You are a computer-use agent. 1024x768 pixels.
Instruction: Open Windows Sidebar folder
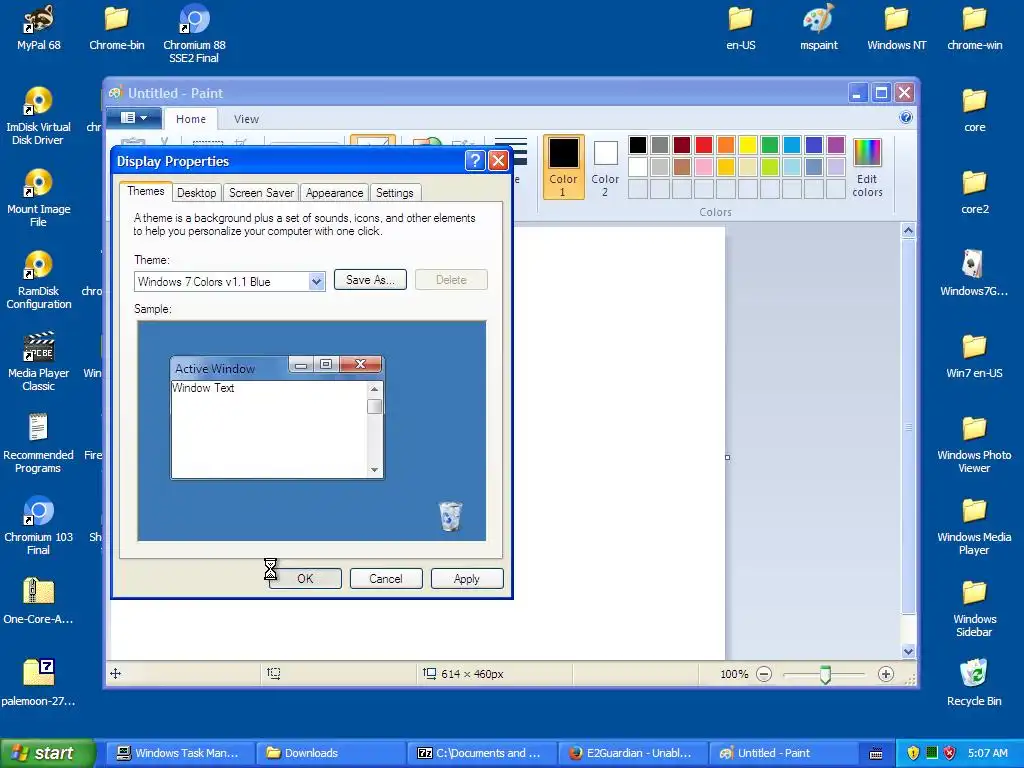(974, 608)
